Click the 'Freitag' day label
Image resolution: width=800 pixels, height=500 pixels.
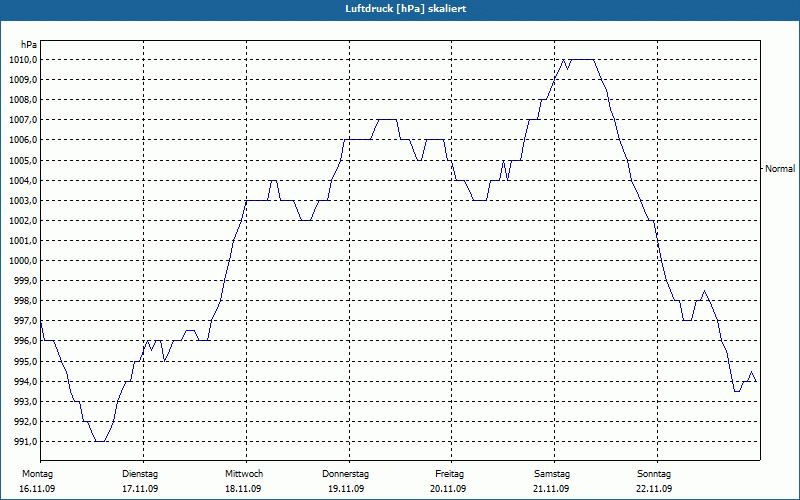[x=449, y=474]
